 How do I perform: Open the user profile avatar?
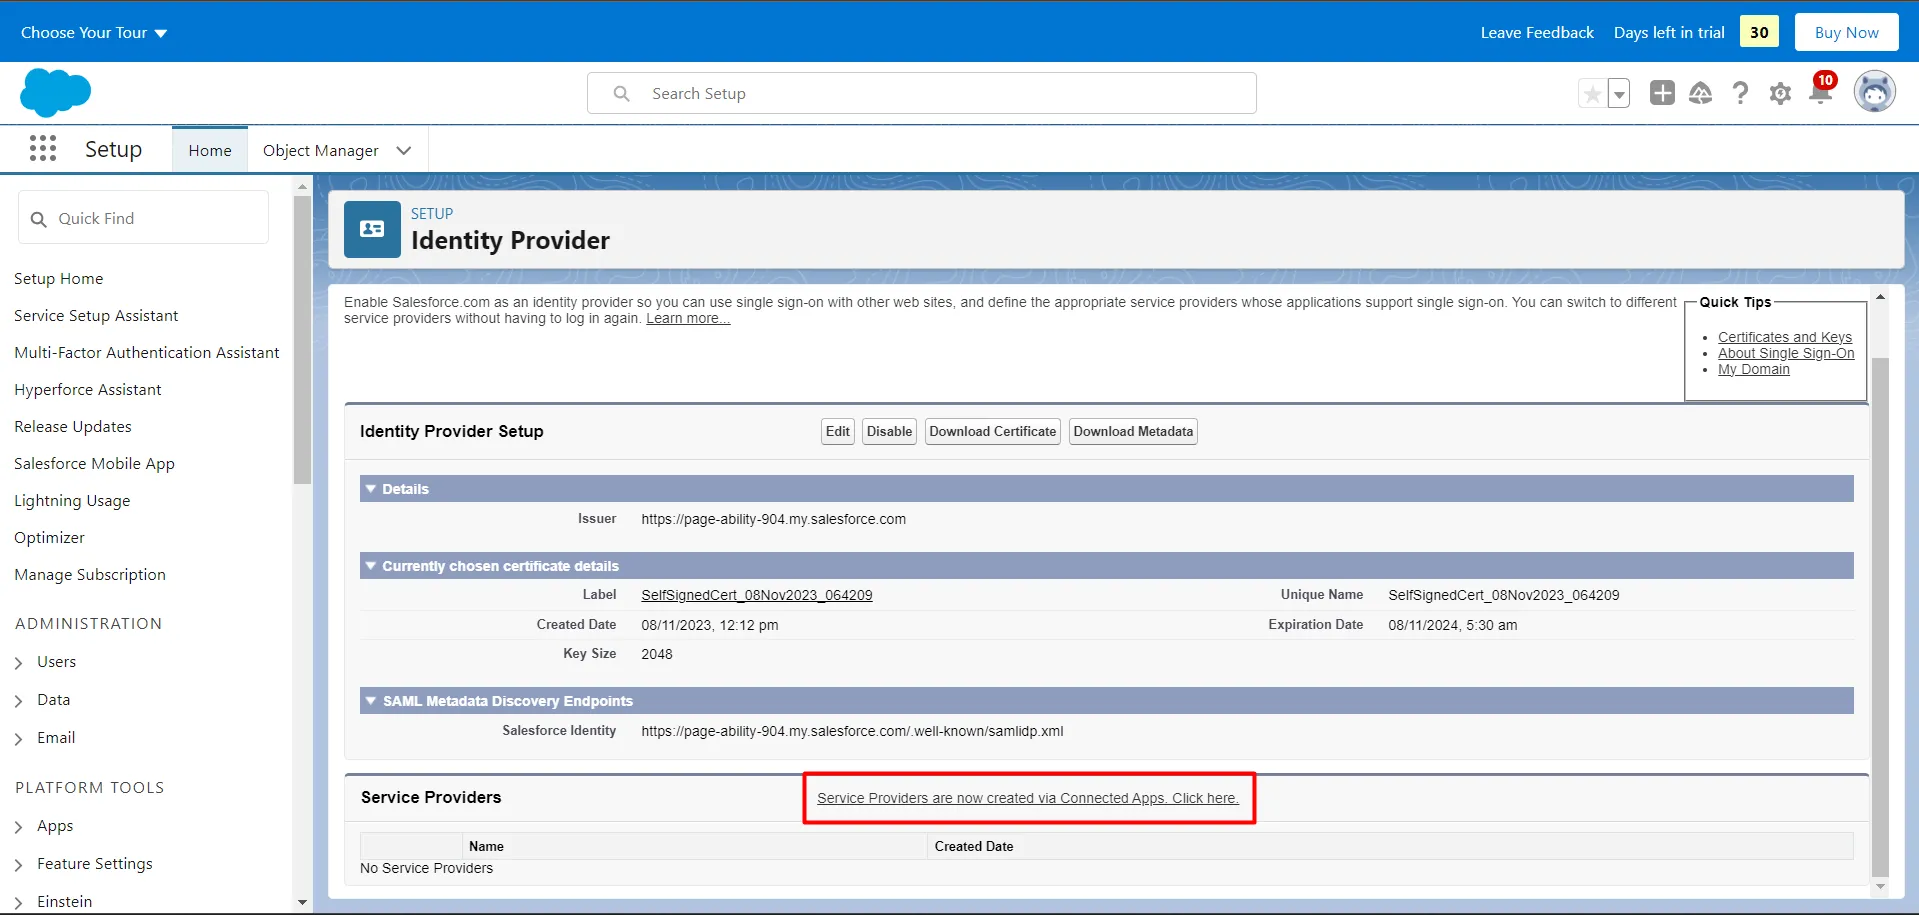[1875, 92]
